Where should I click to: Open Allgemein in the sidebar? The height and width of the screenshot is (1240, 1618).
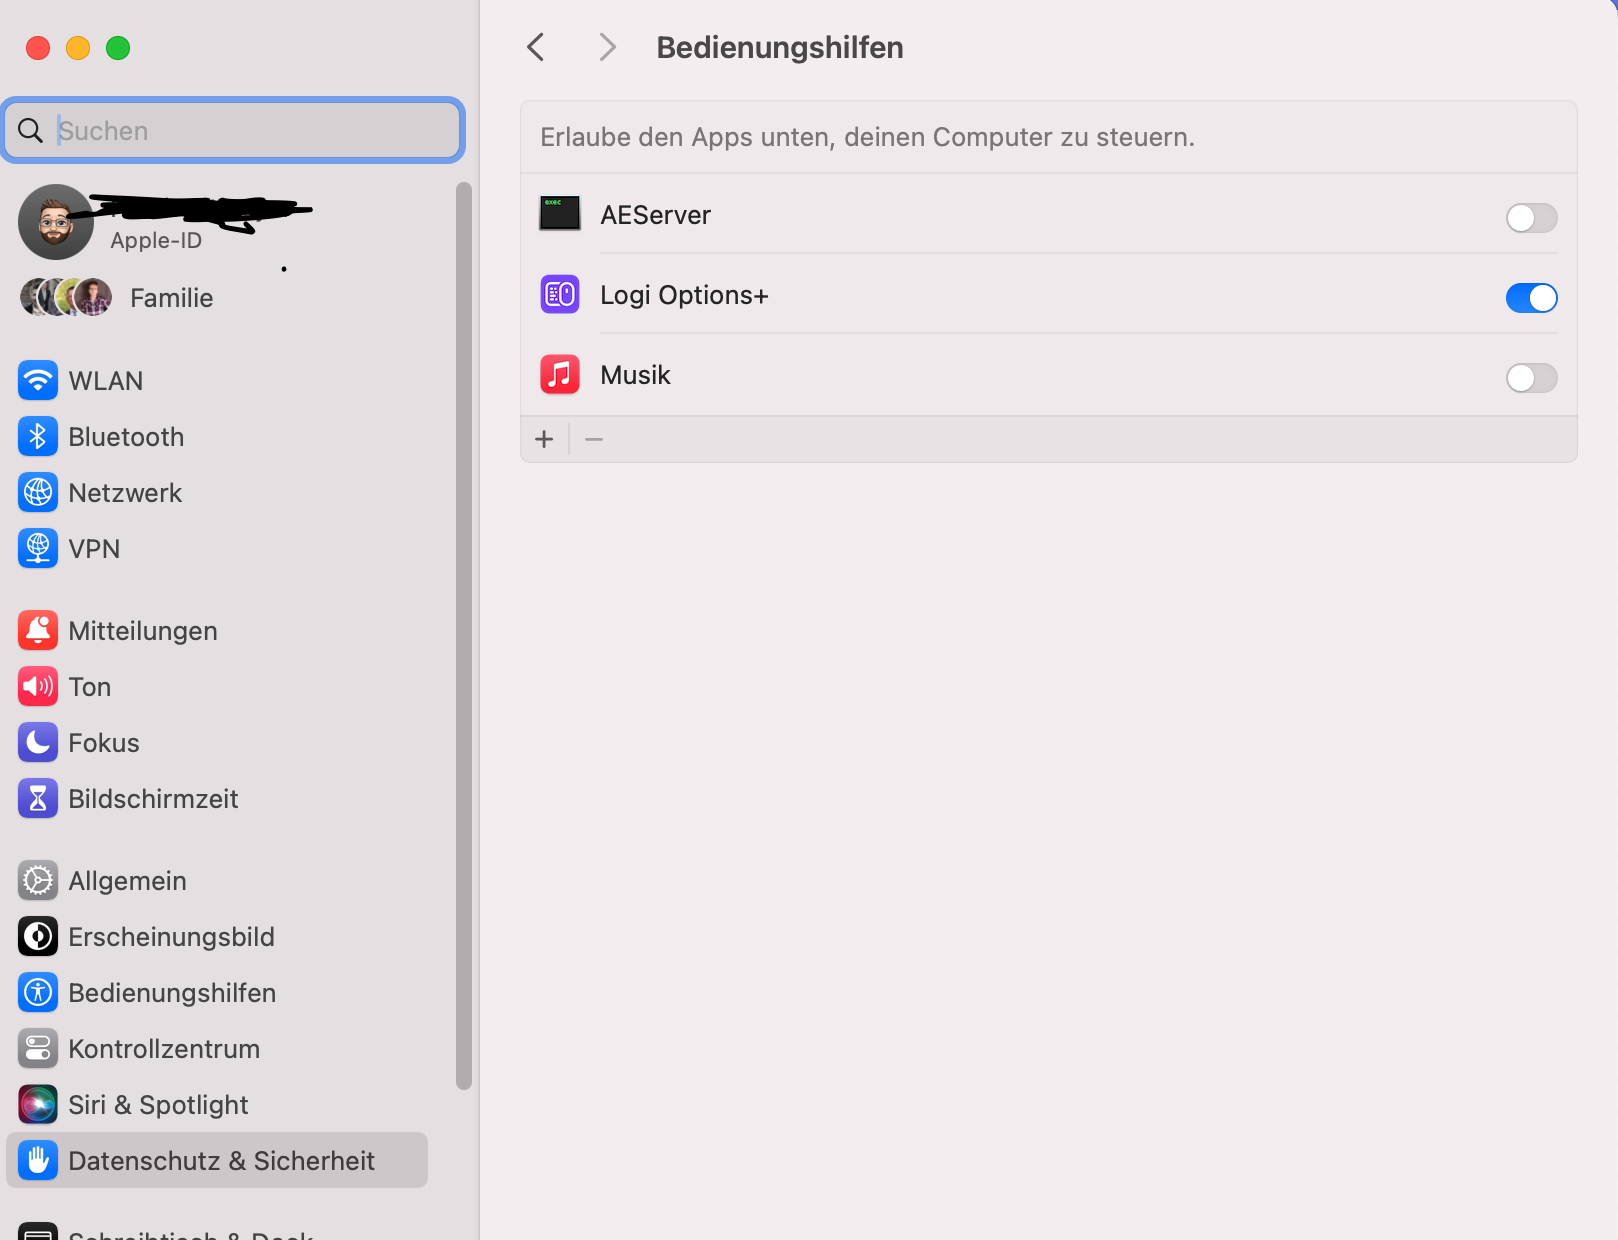127,881
